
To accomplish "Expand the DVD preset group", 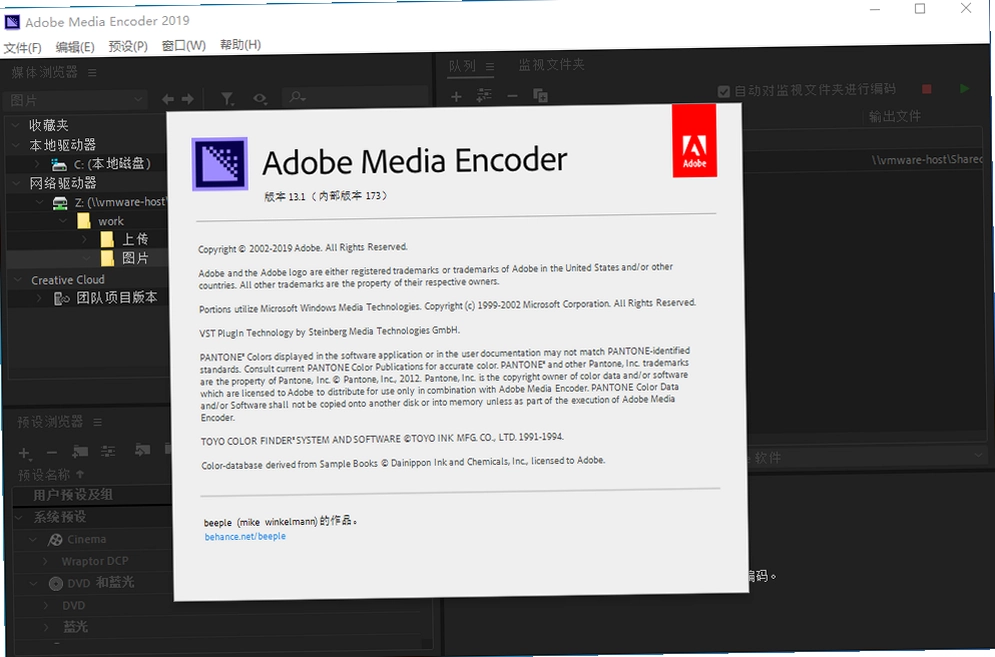I will pos(46,606).
